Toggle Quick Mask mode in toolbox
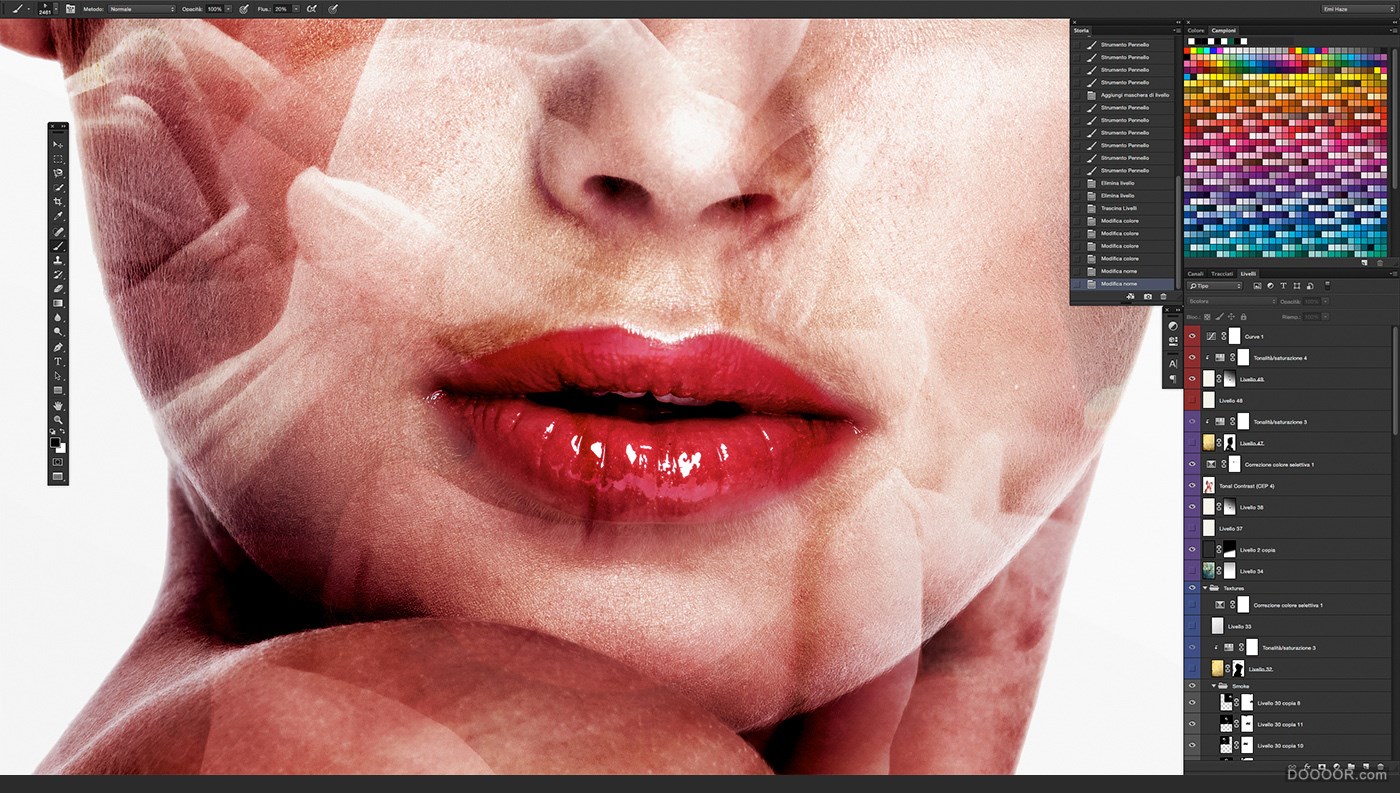This screenshot has width=1400, height=793. [58, 462]
